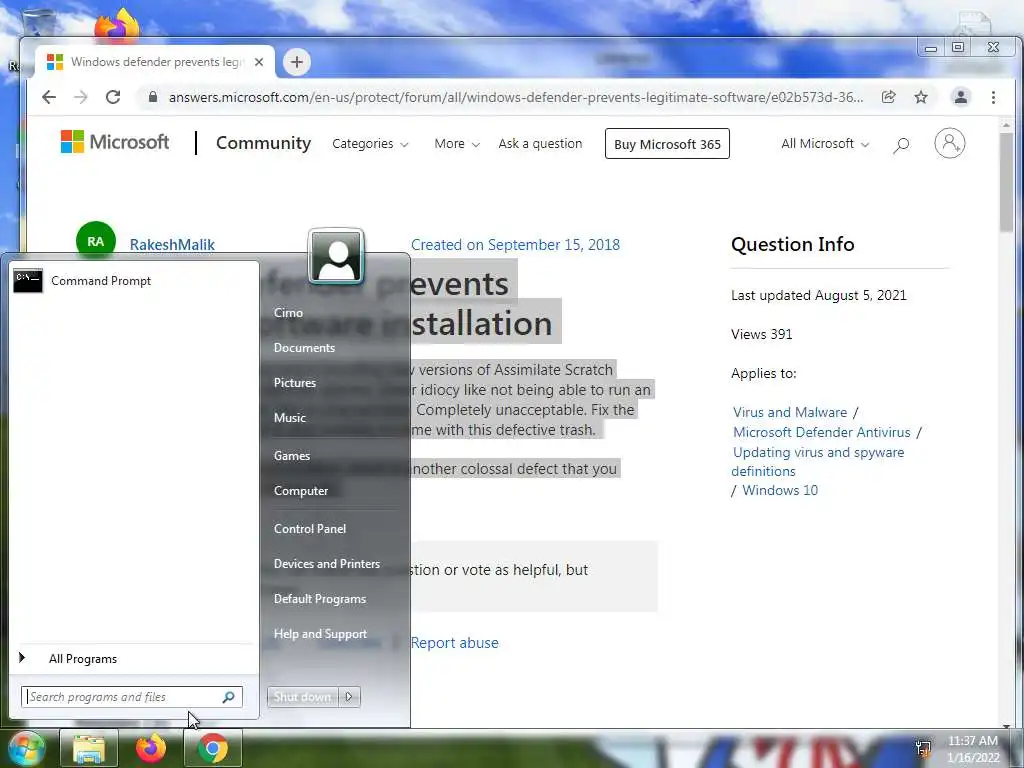Expand the All Microsoft dropdown
This screenshot has height=768, width=1024.
pos(825,144)
